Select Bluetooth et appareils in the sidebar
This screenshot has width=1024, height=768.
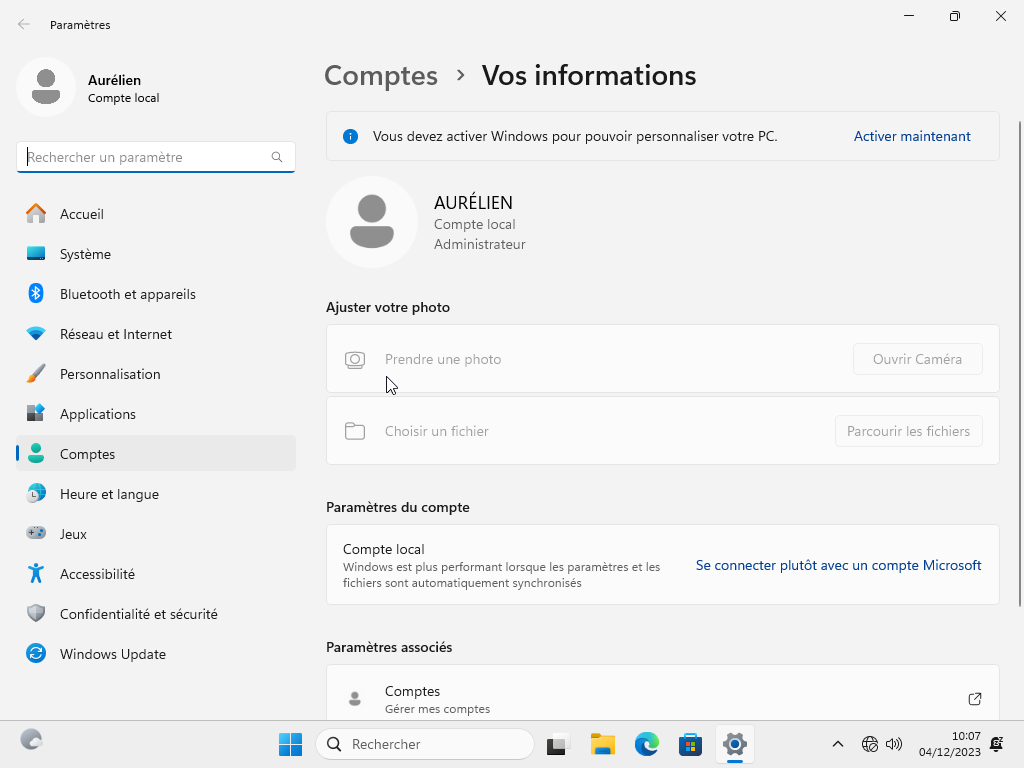pyautogui.click(x=155, y=294)
